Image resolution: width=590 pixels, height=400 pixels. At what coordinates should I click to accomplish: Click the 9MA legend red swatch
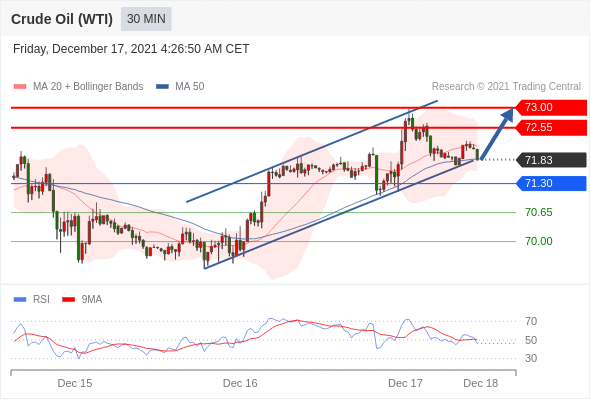point(68,300)
